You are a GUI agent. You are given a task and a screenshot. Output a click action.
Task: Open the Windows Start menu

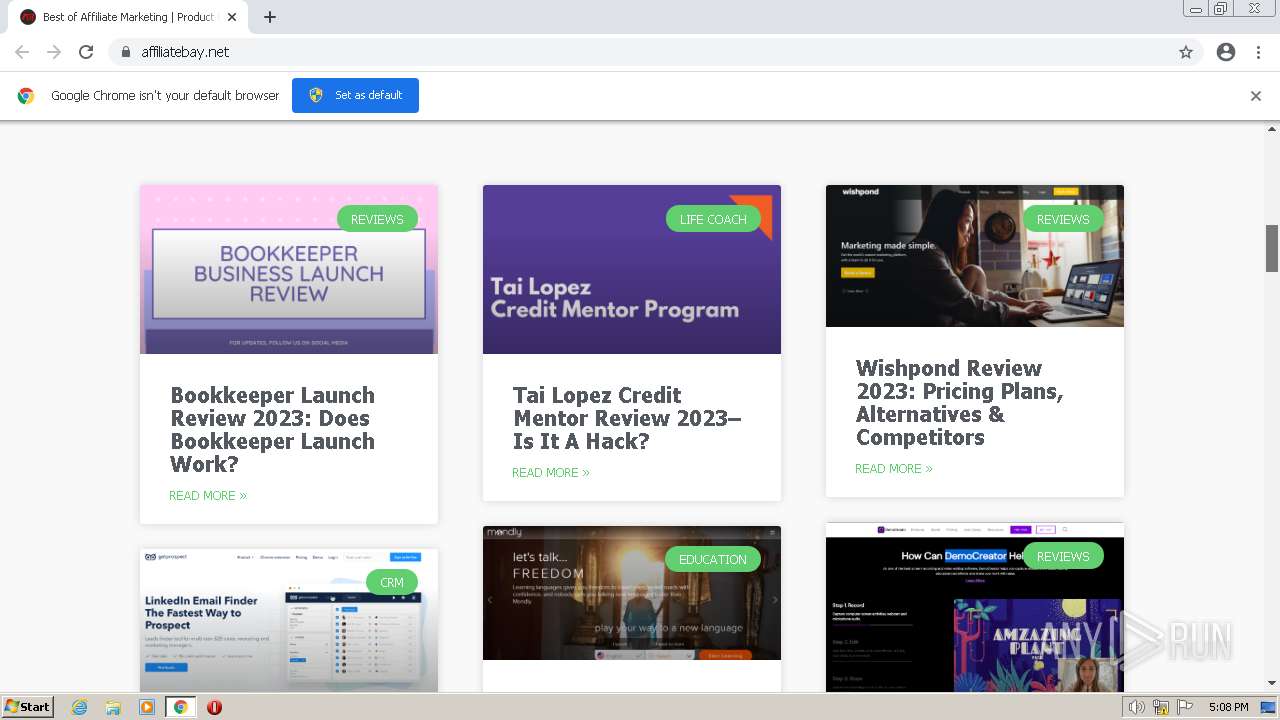click(27, 707)
